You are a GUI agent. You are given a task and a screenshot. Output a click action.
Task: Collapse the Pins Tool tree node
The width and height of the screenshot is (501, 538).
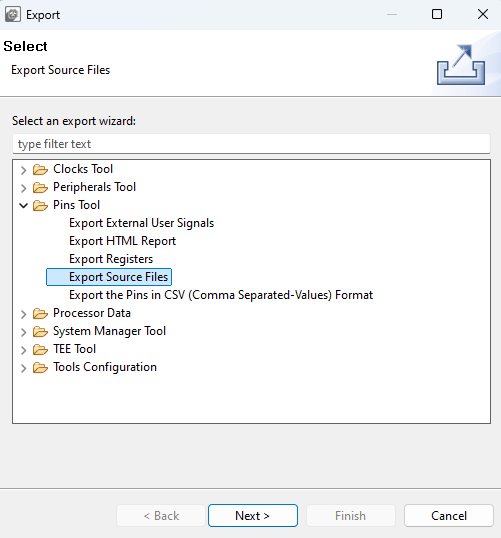pyautogui.click(x=23, y=206)
